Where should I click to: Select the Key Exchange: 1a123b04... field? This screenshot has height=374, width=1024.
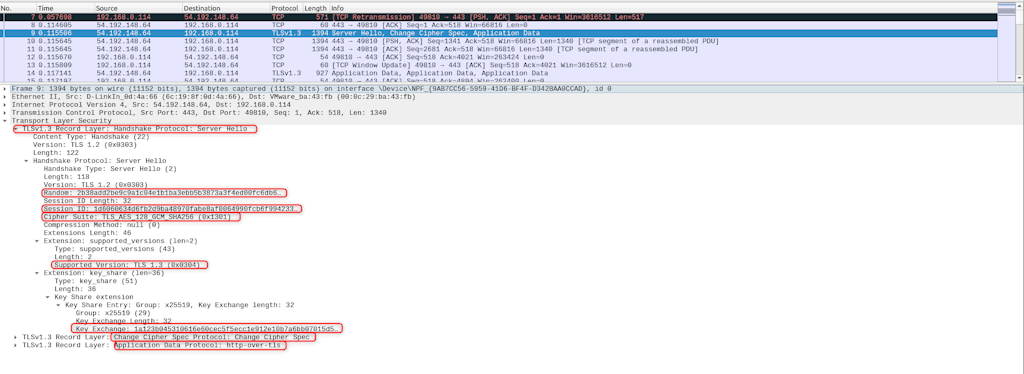(x=206, y=329)
